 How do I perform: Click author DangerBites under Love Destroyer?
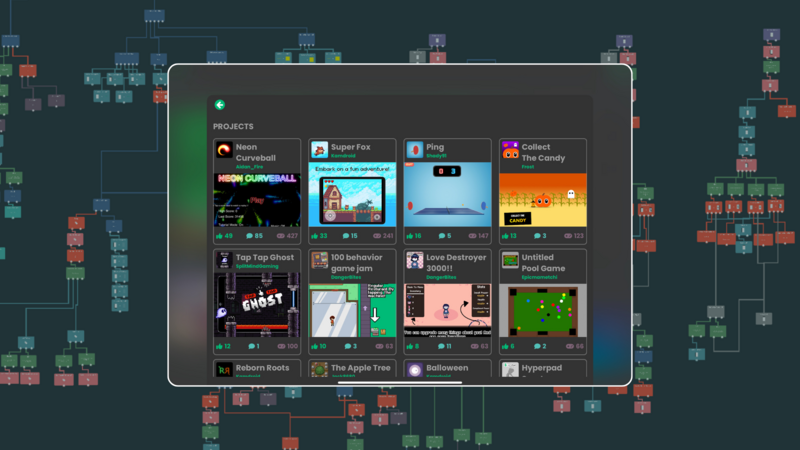pyautogui.click(x=441, y=277)
